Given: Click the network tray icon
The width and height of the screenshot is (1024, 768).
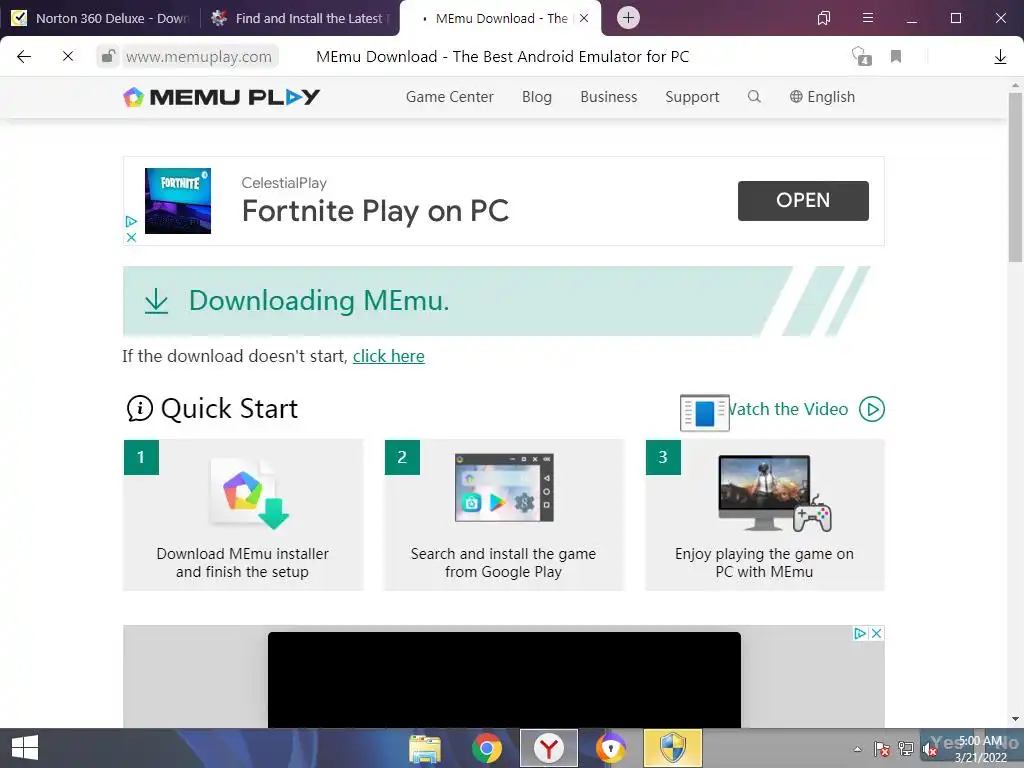Looking at the screenshot, I should (906, 749).
